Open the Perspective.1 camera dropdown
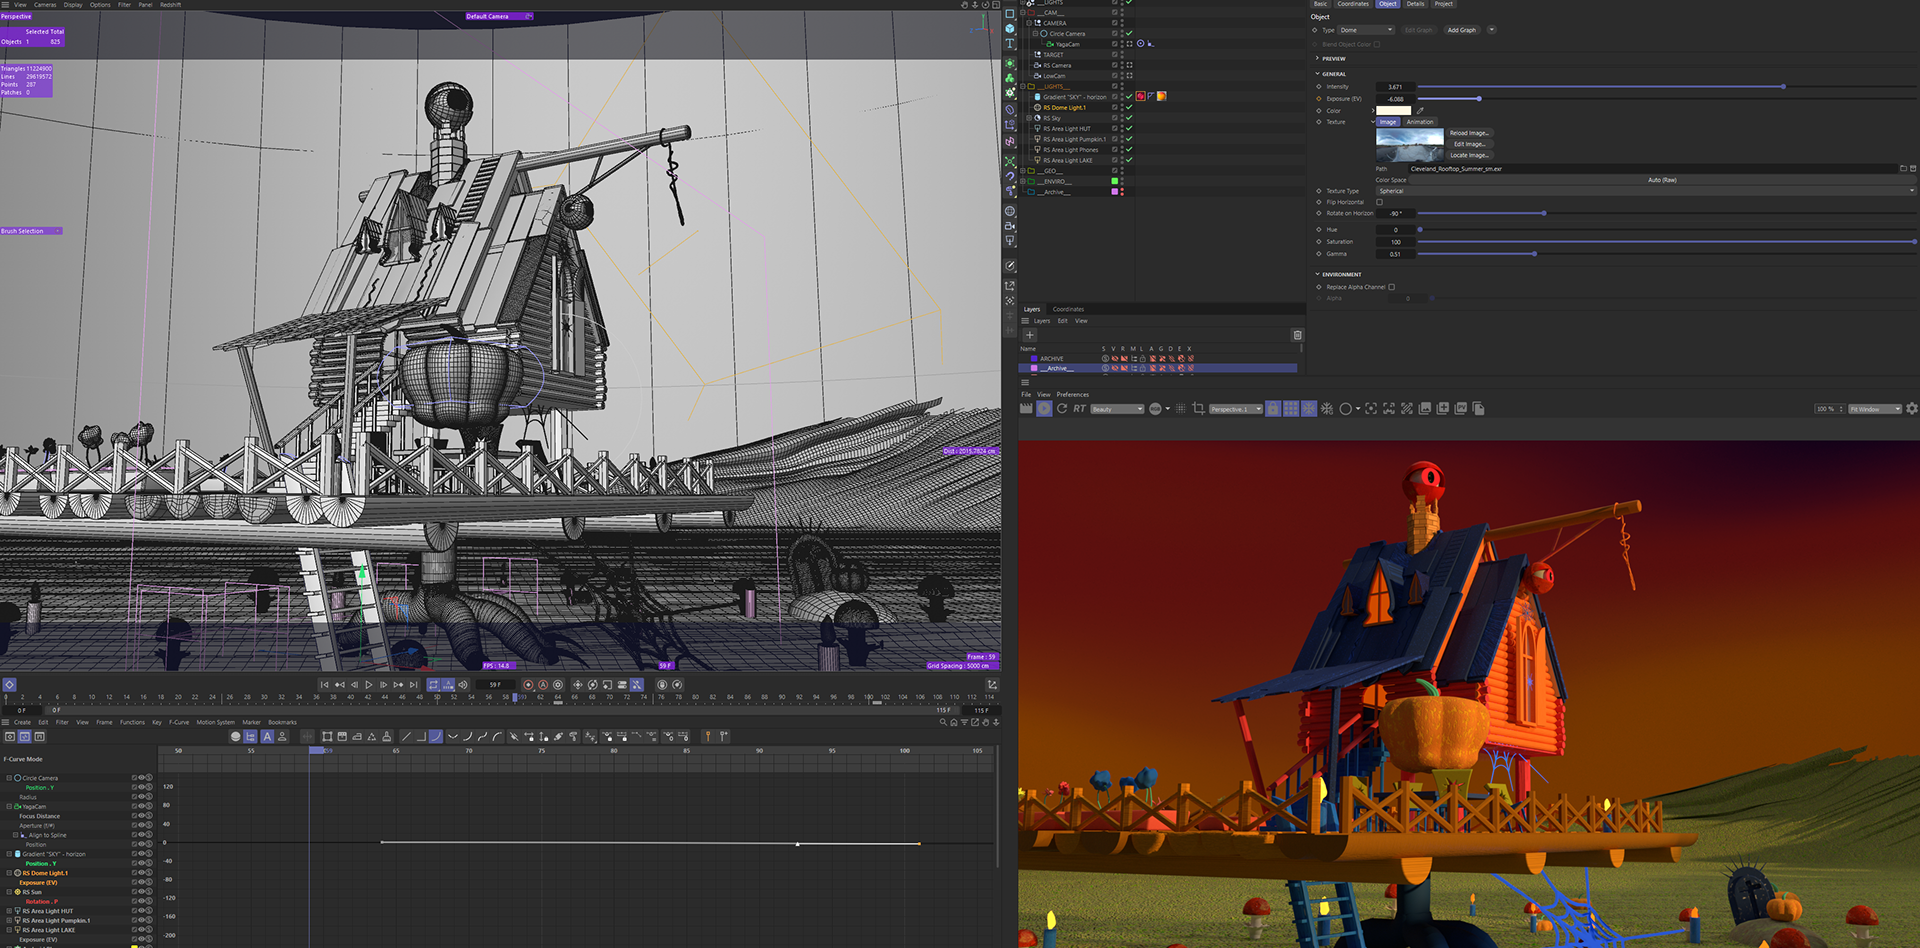 (x=1236, y=409)
